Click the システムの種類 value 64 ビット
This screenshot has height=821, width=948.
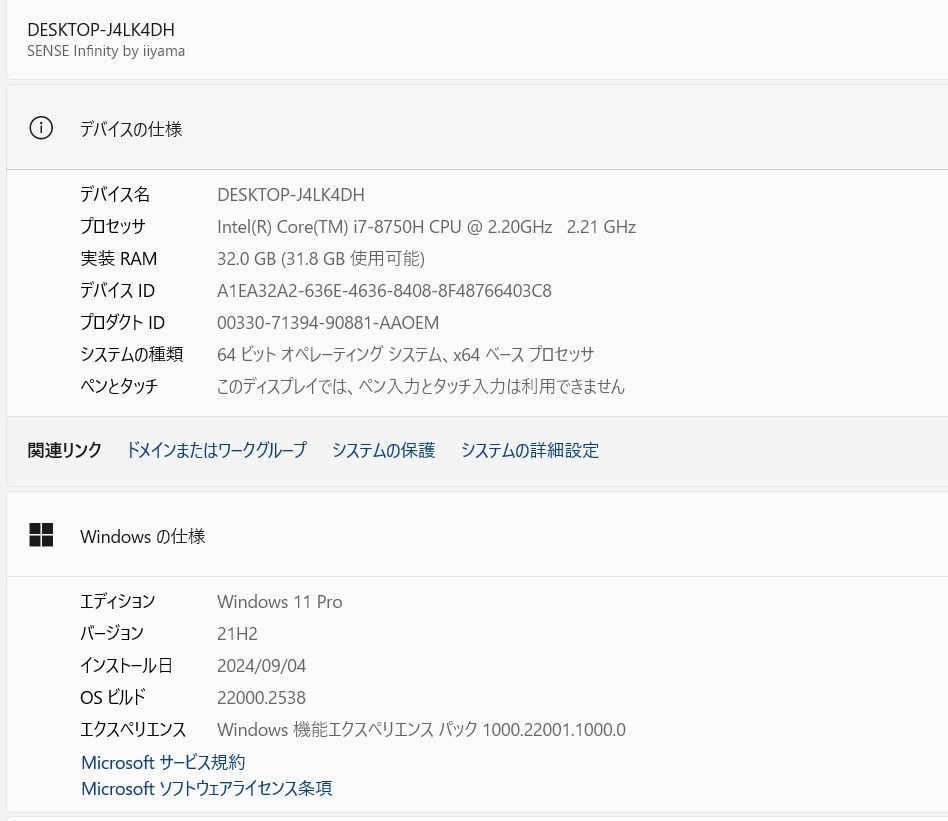pyautogui.click(x=406, y=354)
